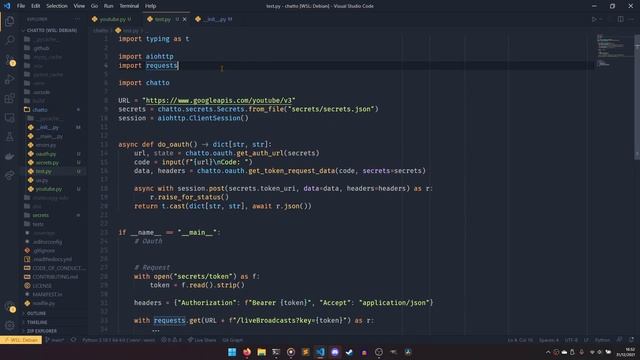Image resolution: width=640 pixels, height=360 pixels.
Task: Click the Live Share status bar button
Action: pos(202,340)
